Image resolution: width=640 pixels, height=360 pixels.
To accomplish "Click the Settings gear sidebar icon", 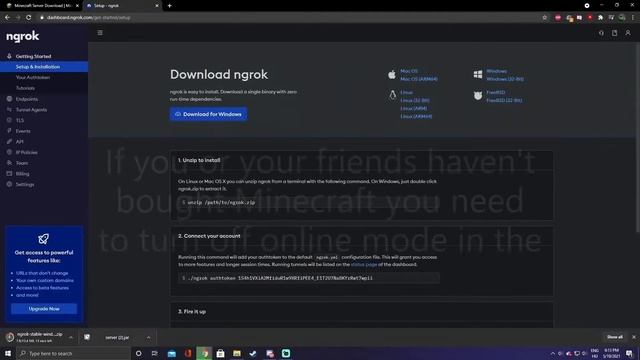I will coord(9,184).
